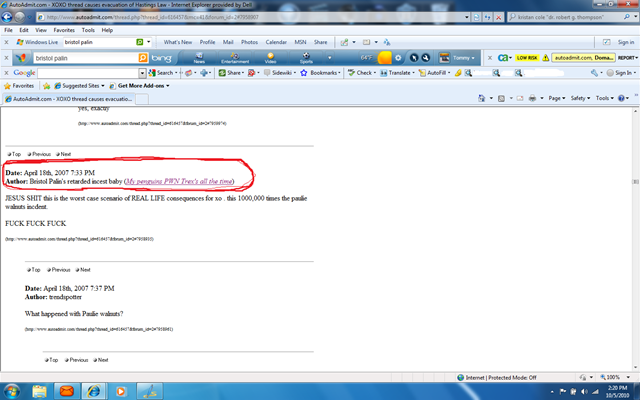Click the Calendar link in Windows Live toolbar

click(x=276, y=42)
